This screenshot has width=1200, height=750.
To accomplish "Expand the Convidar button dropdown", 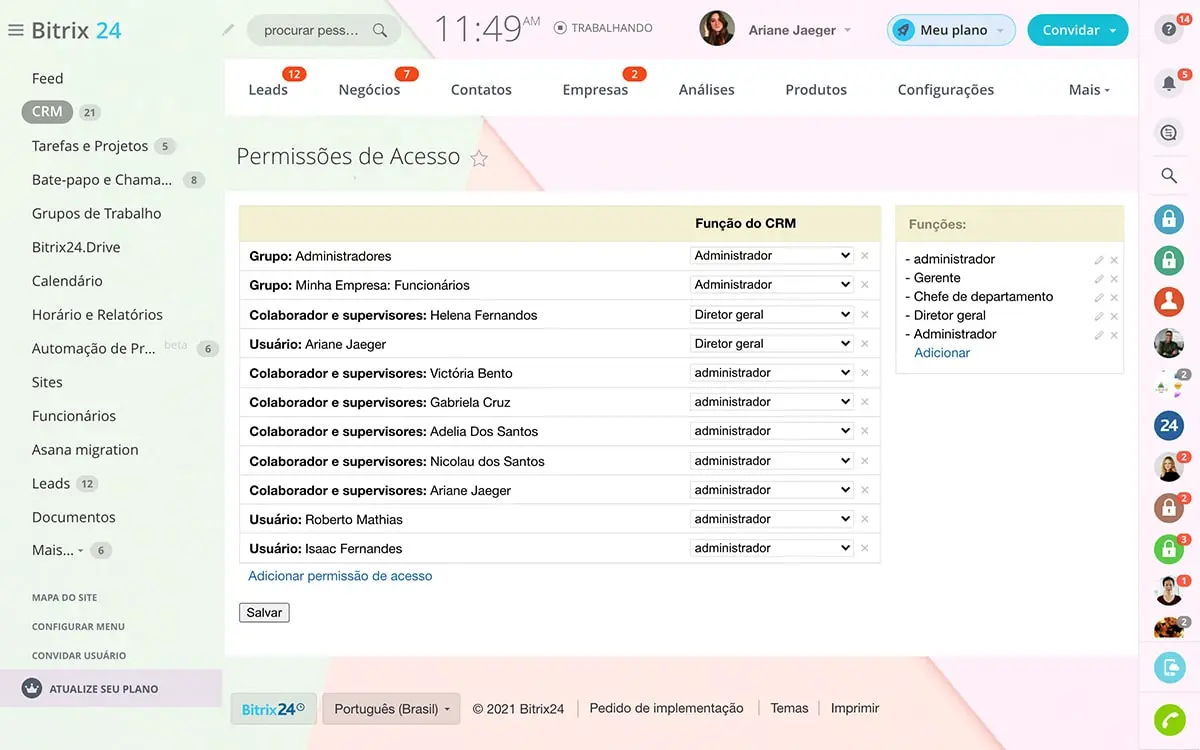I will [x=1113, y=30].
